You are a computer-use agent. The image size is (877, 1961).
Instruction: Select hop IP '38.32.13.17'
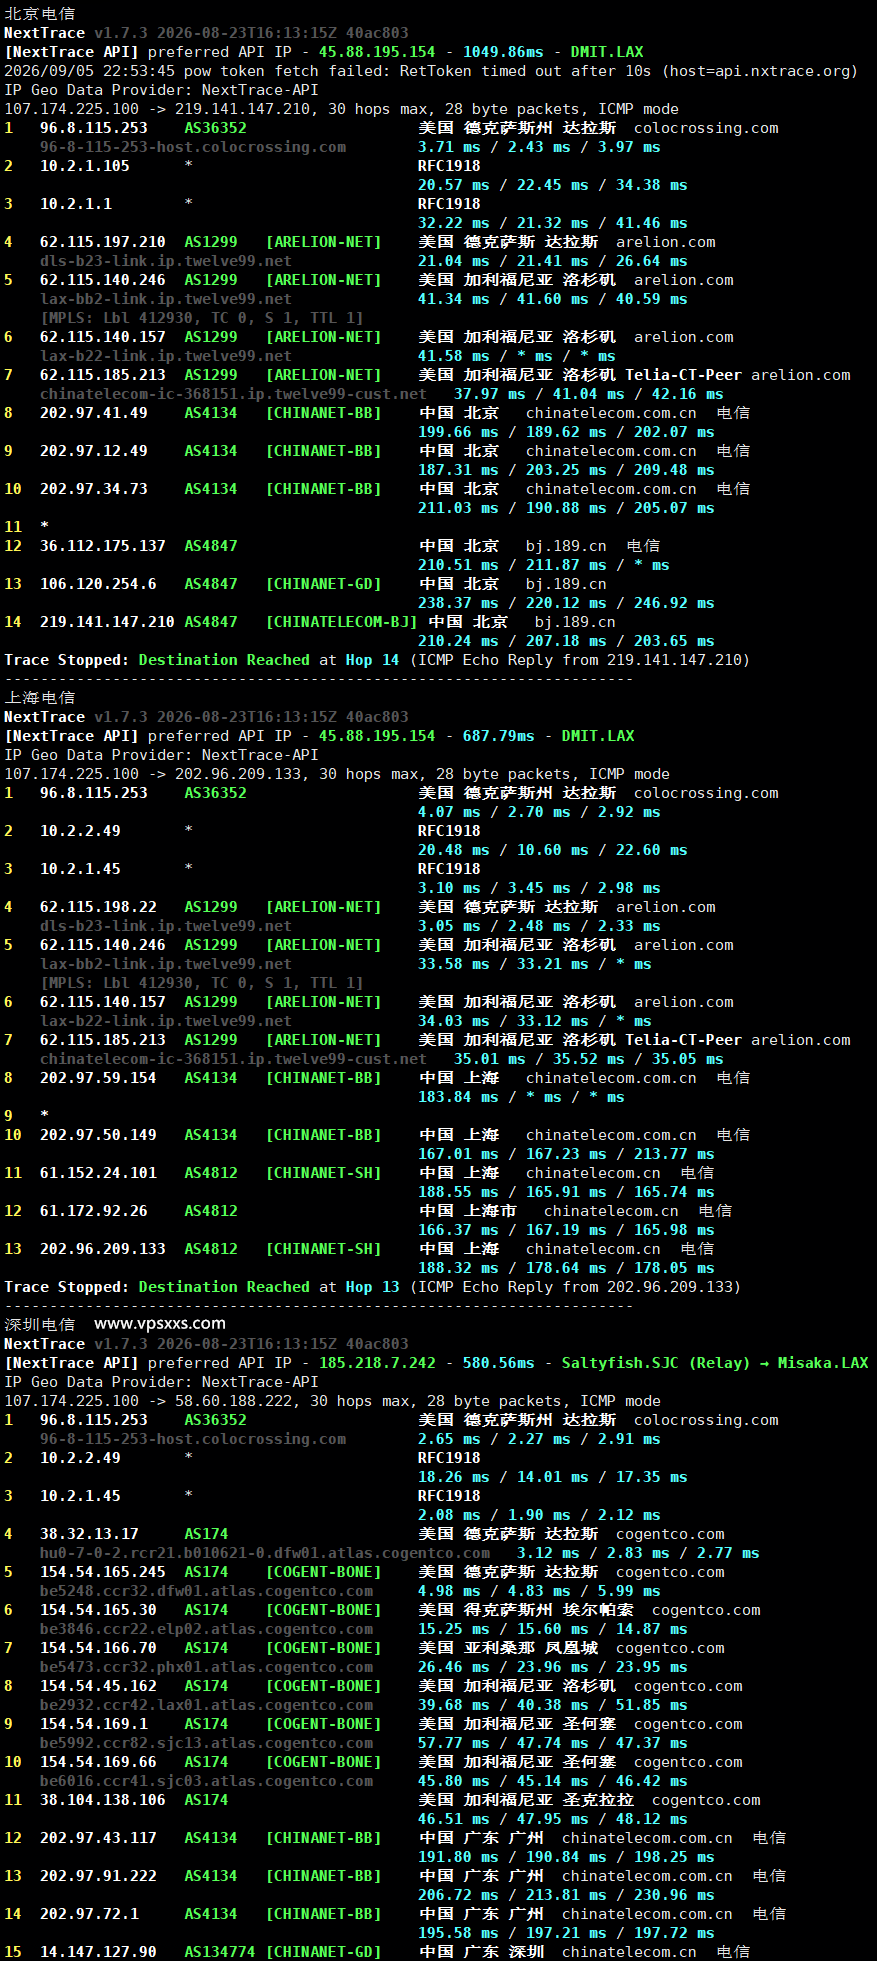tap(89, 1534)
